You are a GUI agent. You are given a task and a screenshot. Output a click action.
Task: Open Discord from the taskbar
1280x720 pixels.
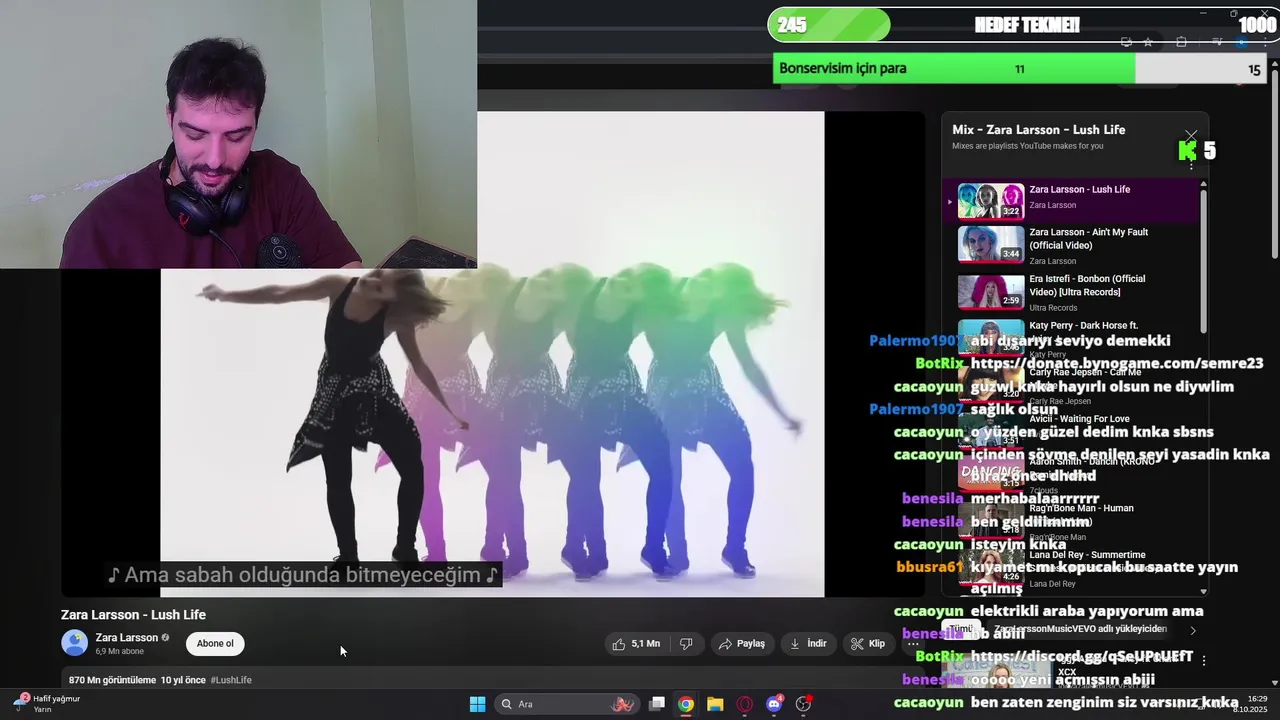774,704
